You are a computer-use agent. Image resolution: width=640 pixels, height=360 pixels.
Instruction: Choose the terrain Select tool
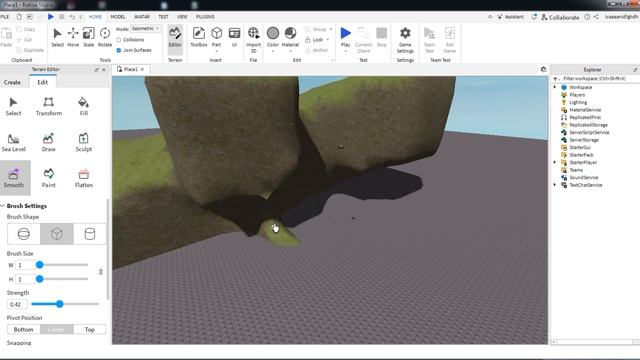(x=13, y=107)
